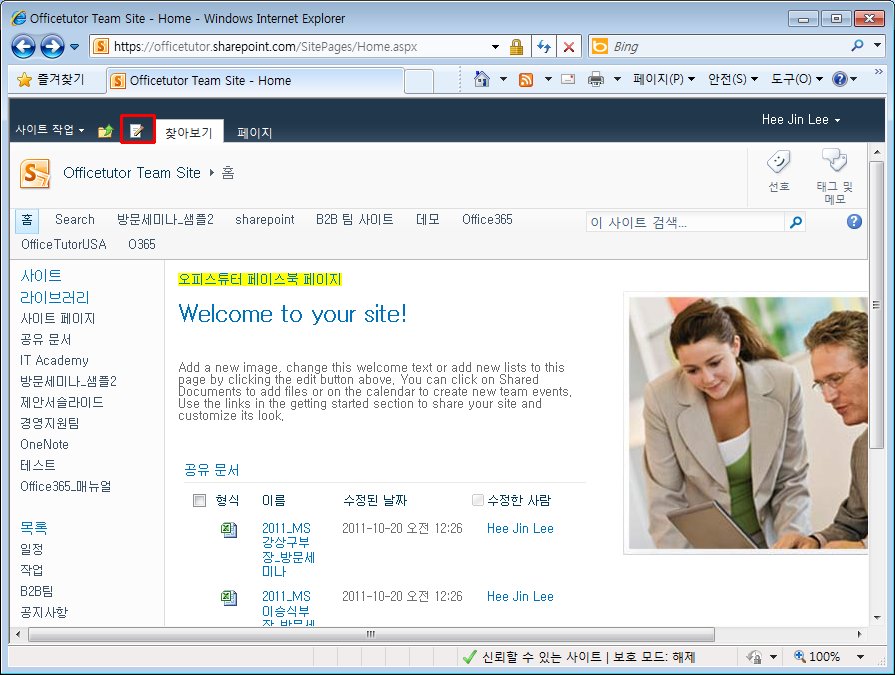Select the Officetutor Team Site - Home tab
The image size is (895, 675).
click(256, 80)
